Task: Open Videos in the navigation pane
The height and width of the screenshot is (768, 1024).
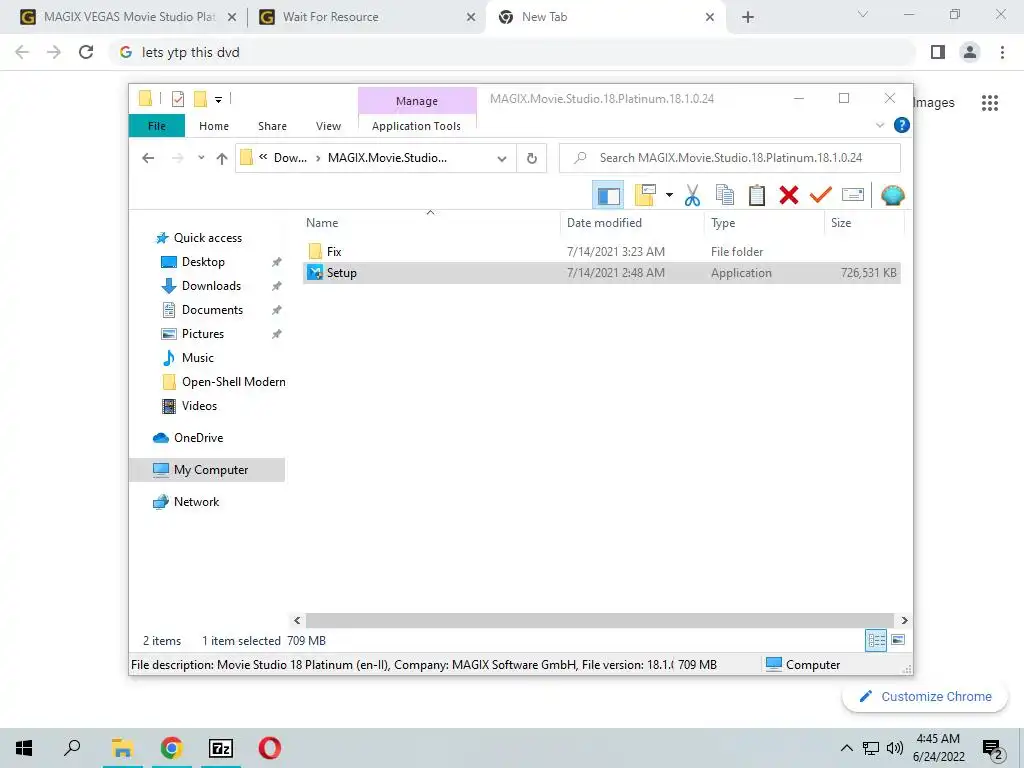Action: point(199,406)
